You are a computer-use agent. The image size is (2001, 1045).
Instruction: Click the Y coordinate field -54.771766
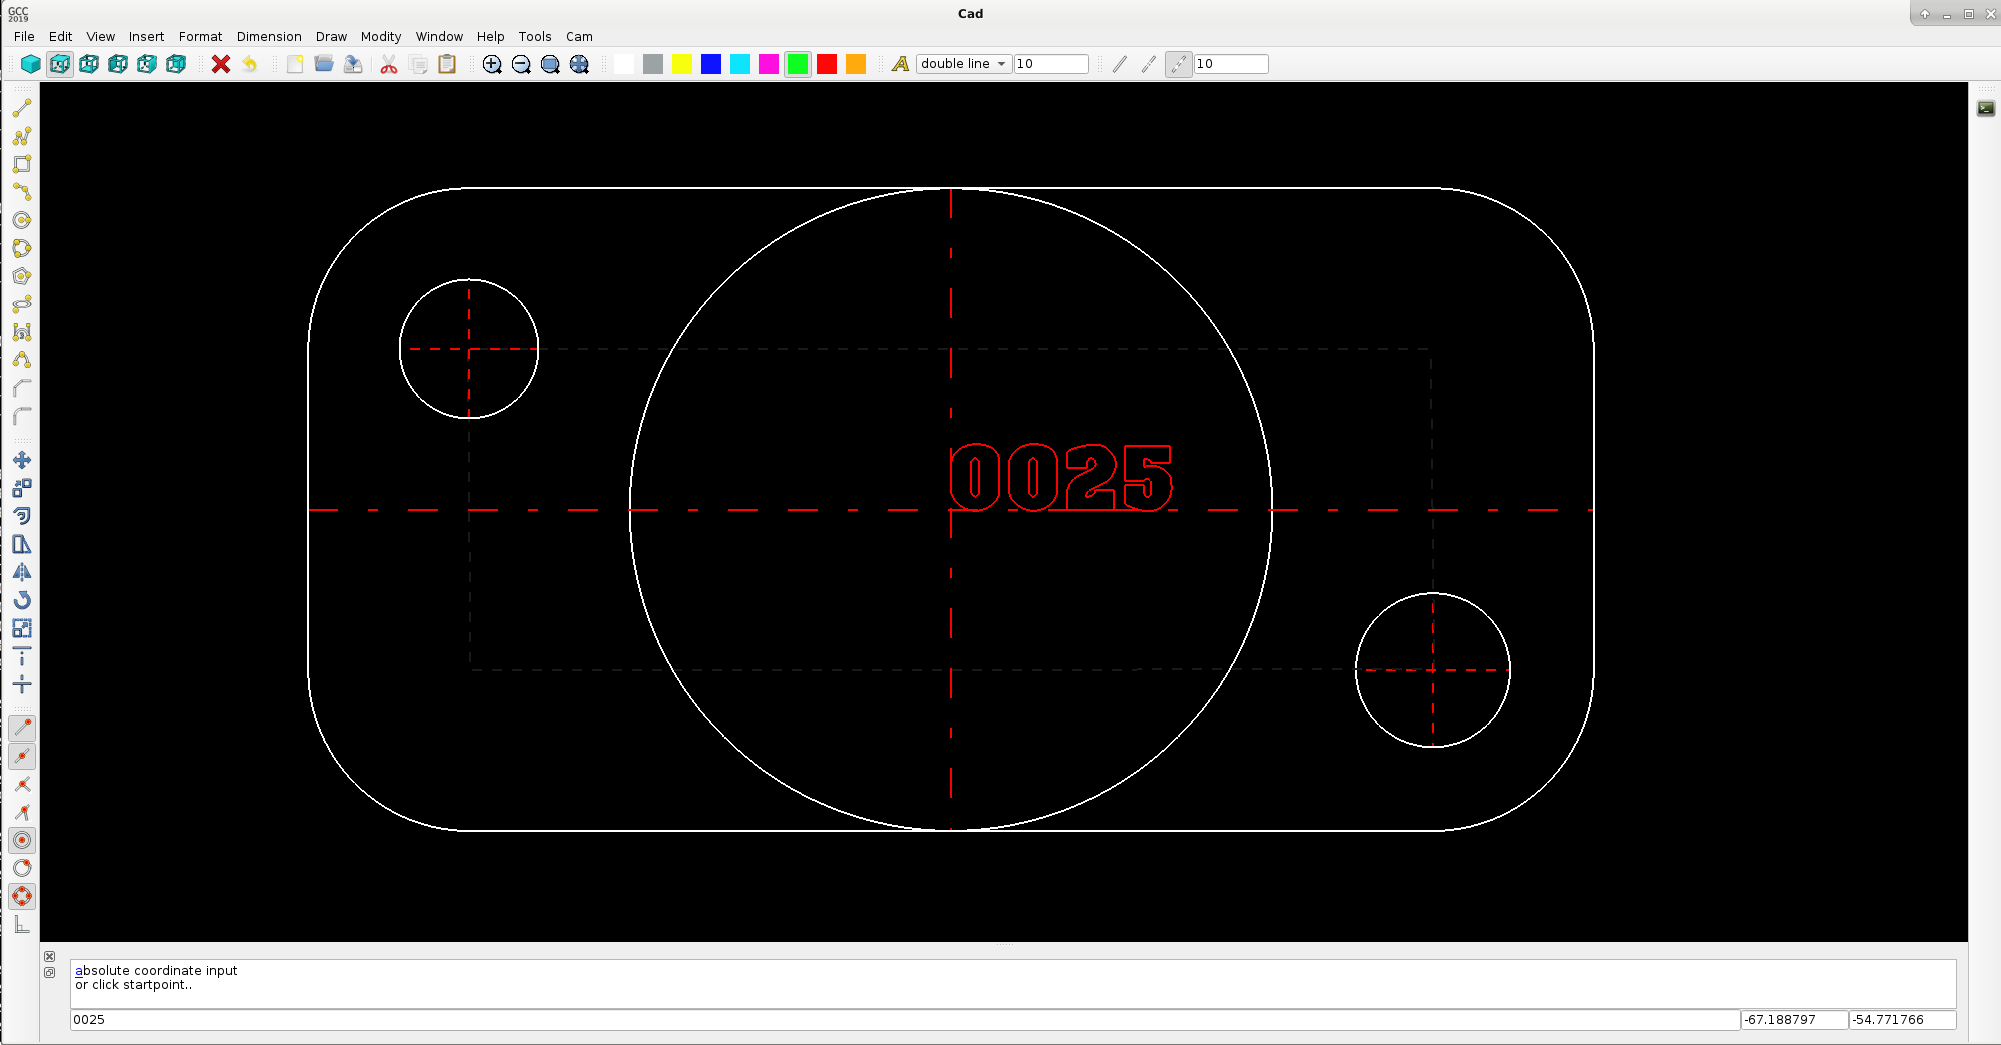(x=1902, y=1020)
